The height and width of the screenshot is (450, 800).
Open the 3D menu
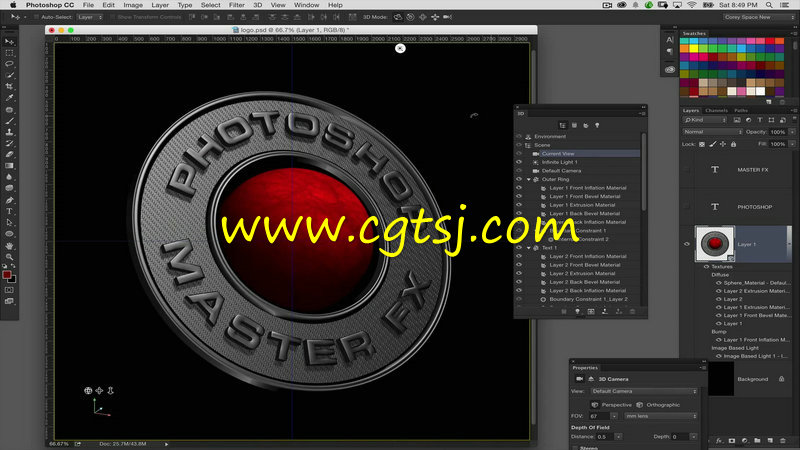(258, 5)
